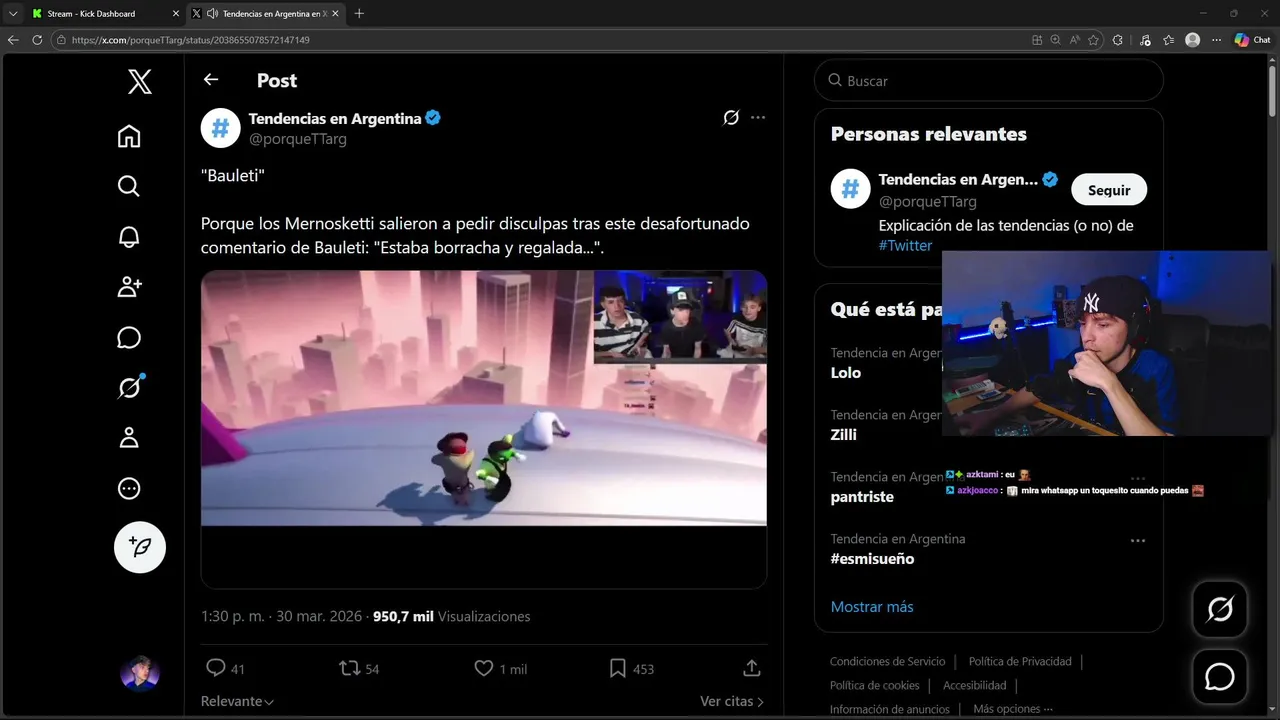Screen dimensions: 1280x720
Task: Bookmark the Bauleti post
Action: click(x=618, y=668)
